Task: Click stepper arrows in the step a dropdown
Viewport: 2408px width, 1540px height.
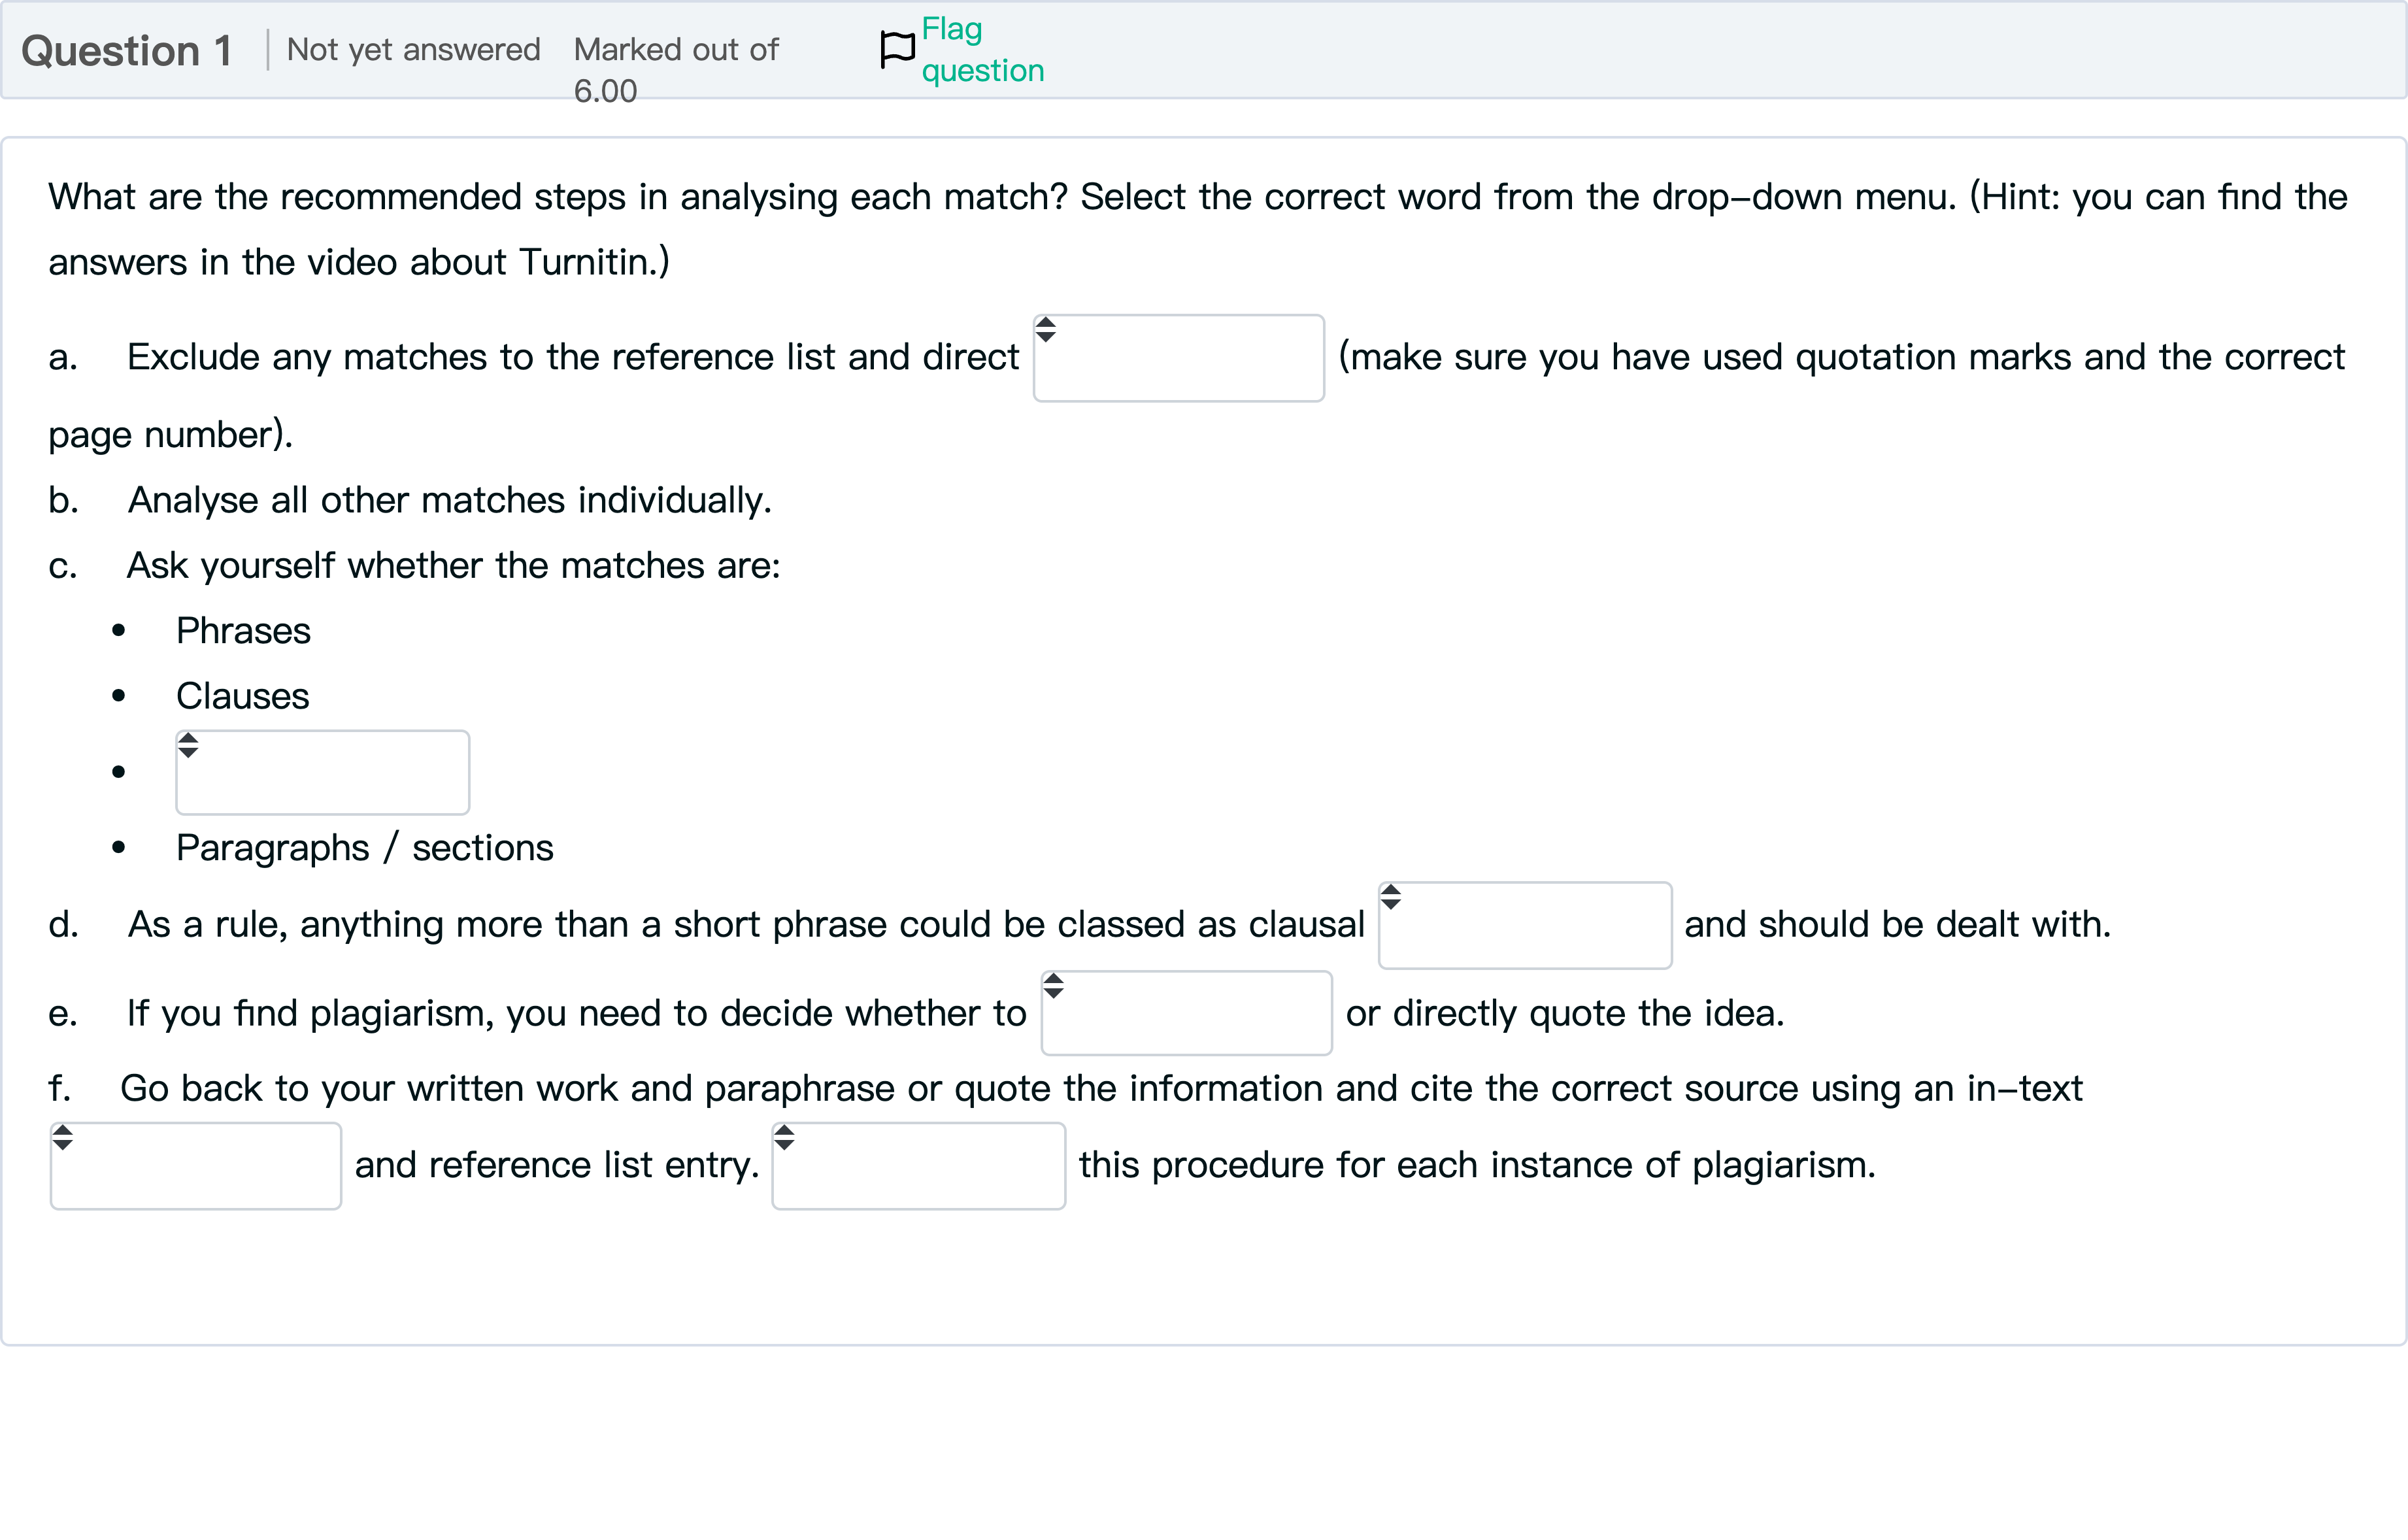Action: (x=1045, y=329)
